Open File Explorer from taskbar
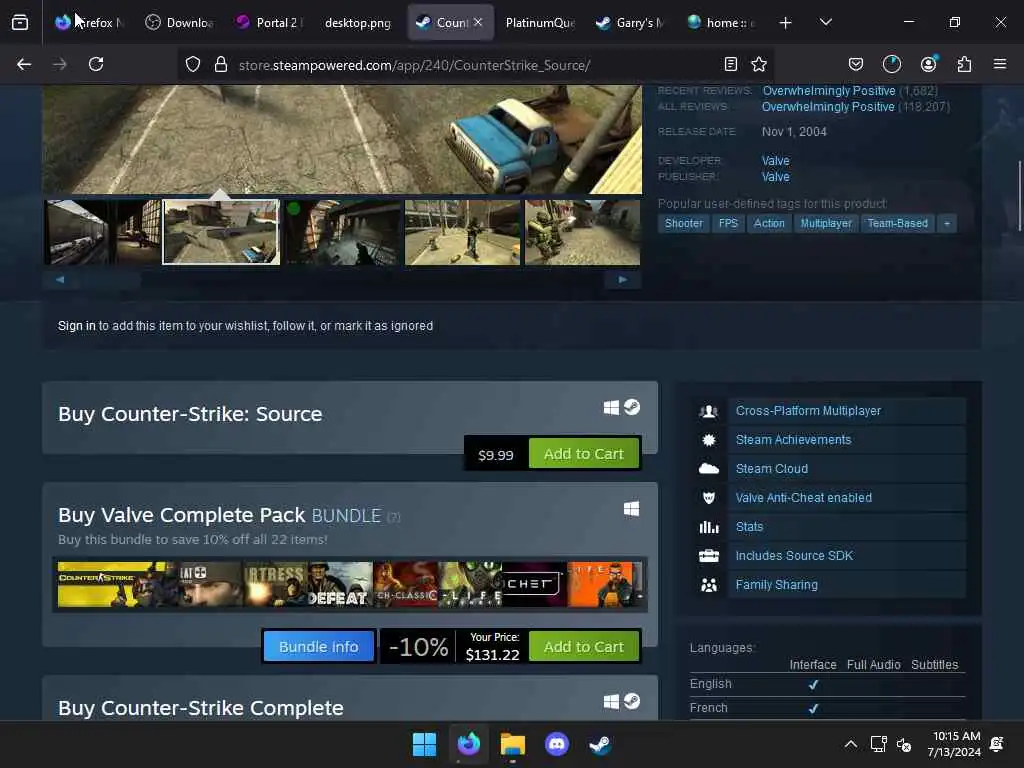 513,744
